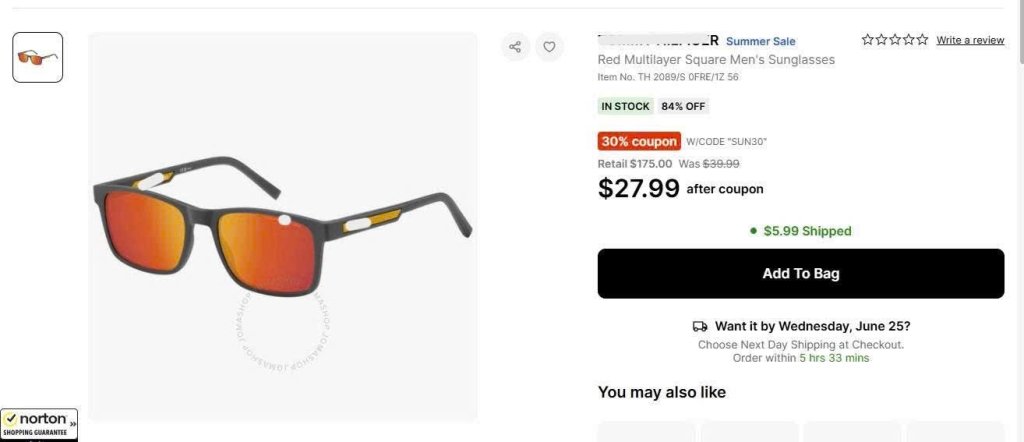Screen dimensions: 1024x442
Task: Click the IN STOCK badge
Action: [625, 106]
